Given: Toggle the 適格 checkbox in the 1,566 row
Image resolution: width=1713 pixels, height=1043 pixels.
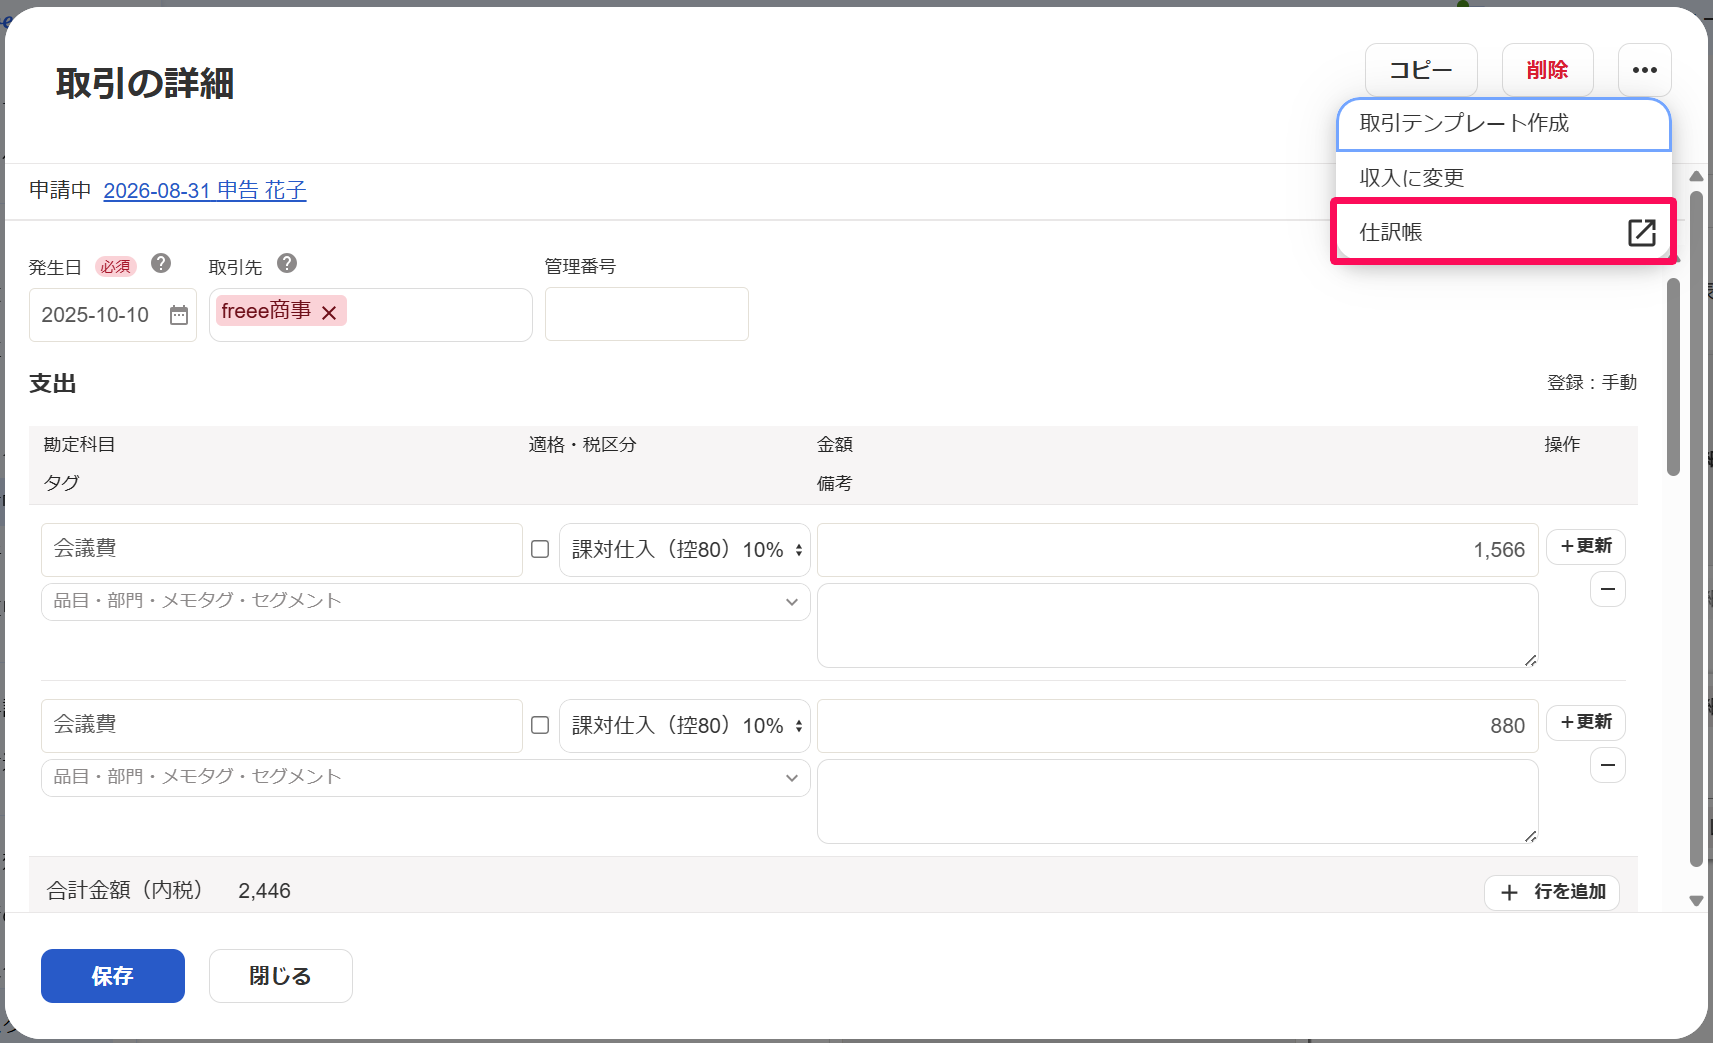Looking at the screenshot, I should point(540,549).
